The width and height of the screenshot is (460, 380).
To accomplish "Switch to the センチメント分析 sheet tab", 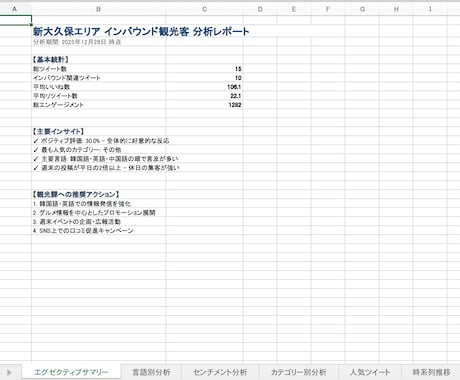I will 220,372.
